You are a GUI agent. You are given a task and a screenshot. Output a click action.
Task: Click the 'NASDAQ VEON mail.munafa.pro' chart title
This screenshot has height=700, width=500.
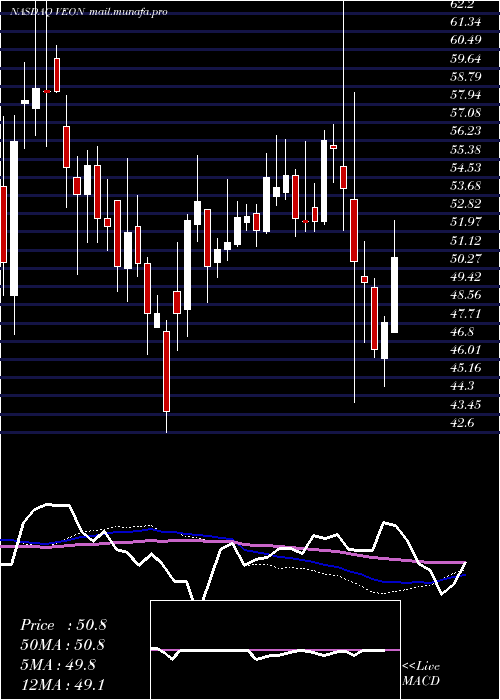pos(89,12)
